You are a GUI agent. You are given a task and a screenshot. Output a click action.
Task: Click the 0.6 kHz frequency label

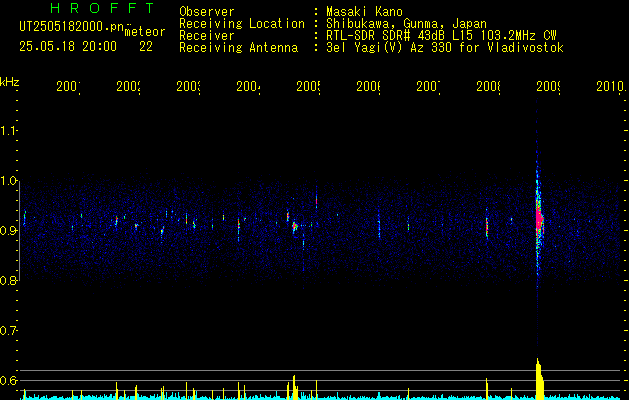[x=9, y=380]
